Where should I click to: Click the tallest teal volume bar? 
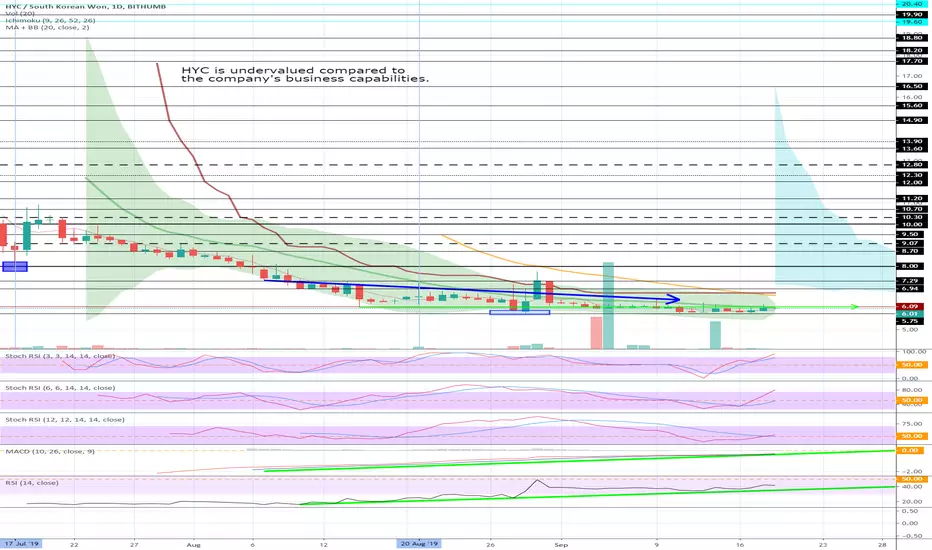coord(608,306)
